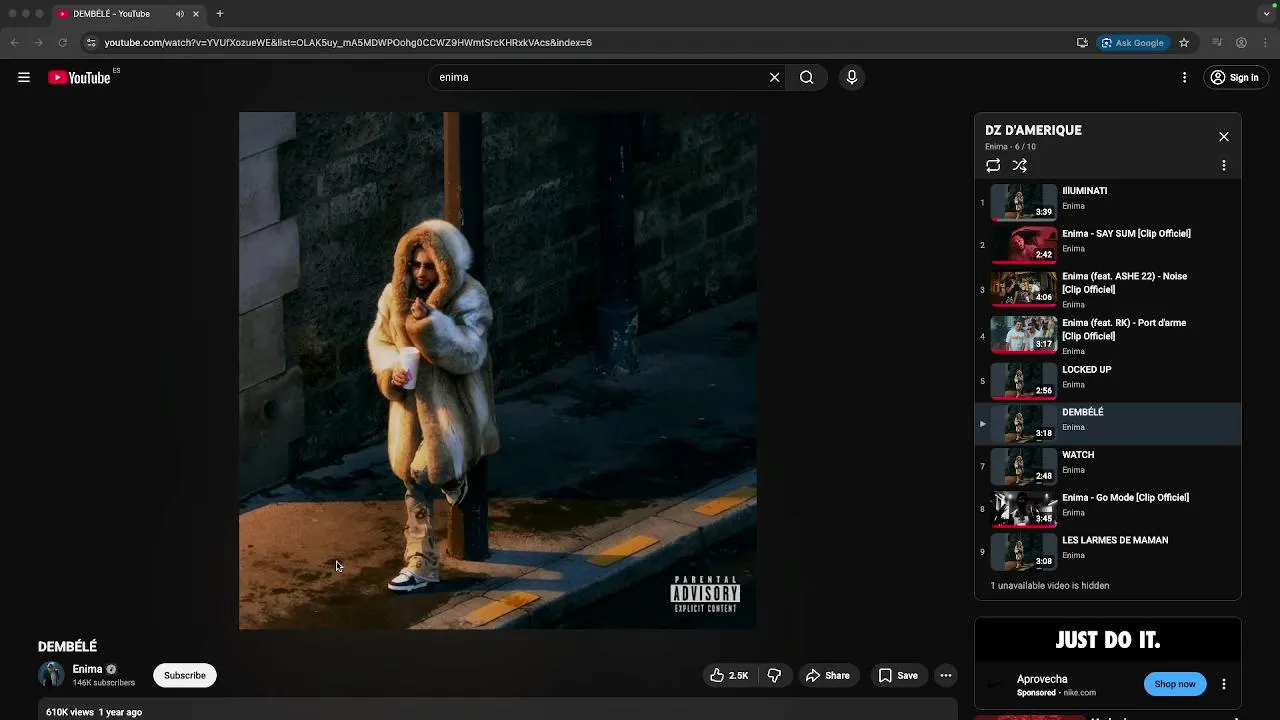Click the Sign in button
The width and height of the screenshot is (1280, 720).
[x=1234, y=77]
